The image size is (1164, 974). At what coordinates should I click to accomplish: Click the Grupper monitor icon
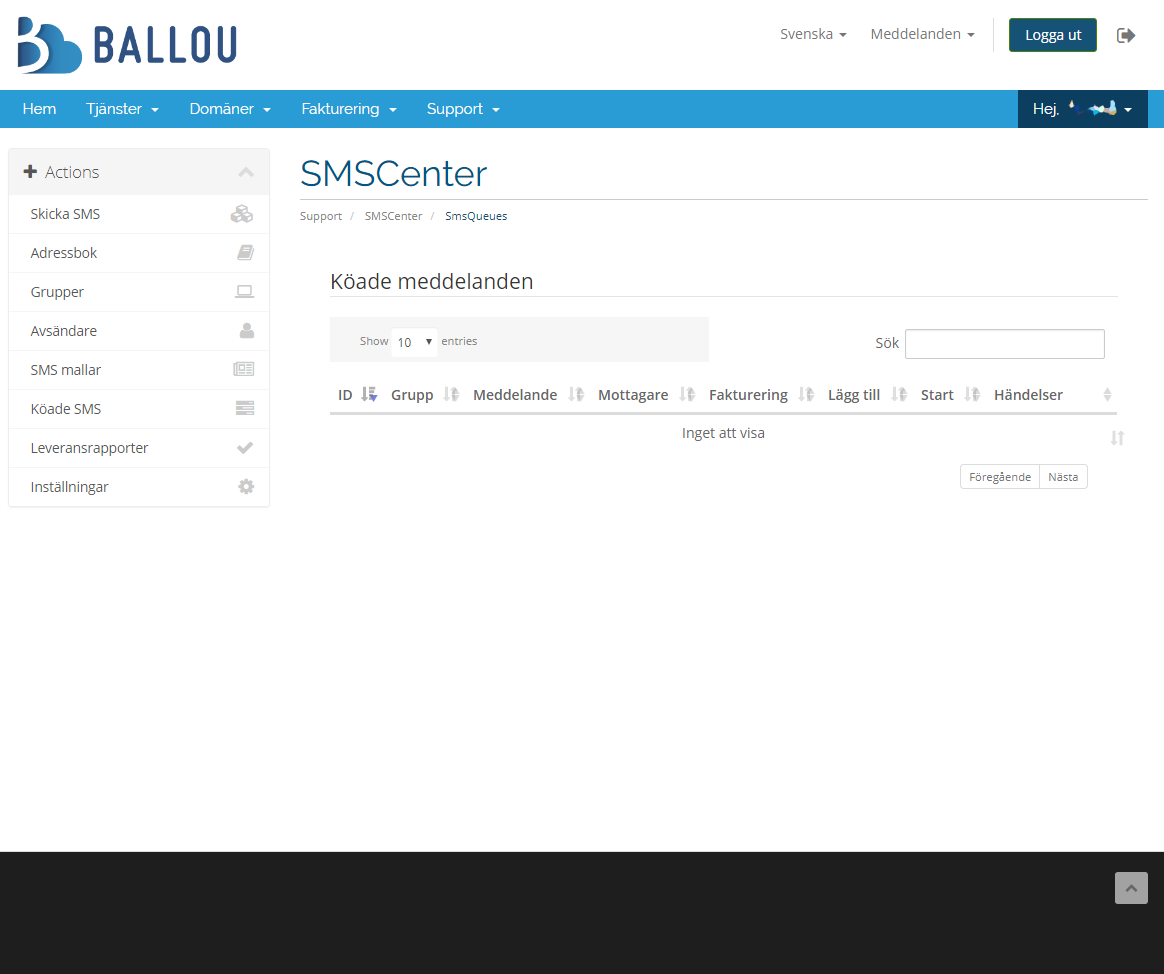coord(245,291)
